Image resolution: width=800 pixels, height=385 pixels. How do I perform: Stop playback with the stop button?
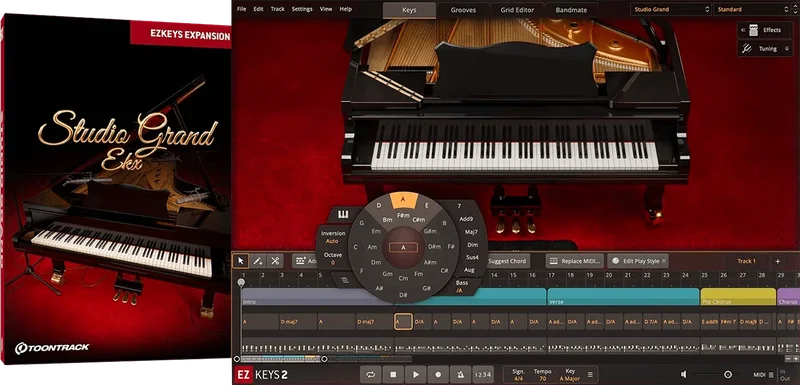point(393,375)
